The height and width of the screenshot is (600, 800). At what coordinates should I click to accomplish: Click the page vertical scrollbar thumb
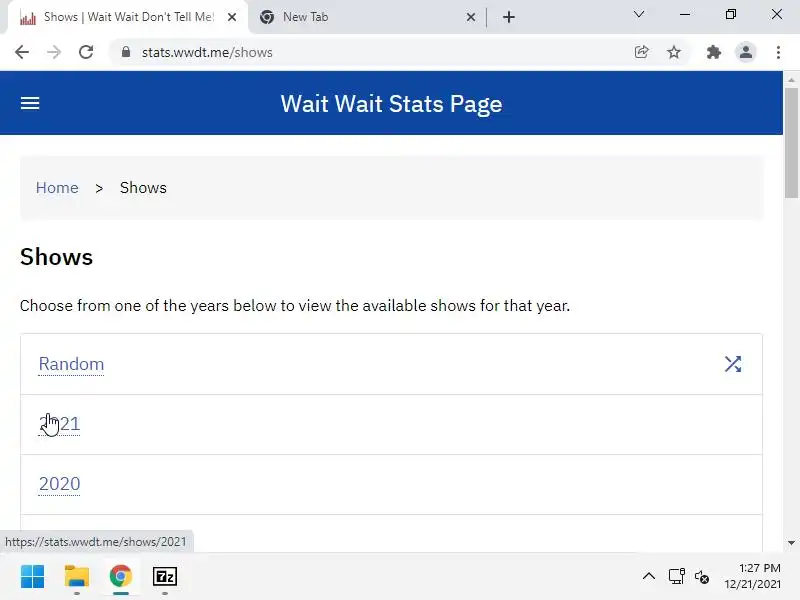click(x=791, y=143)
